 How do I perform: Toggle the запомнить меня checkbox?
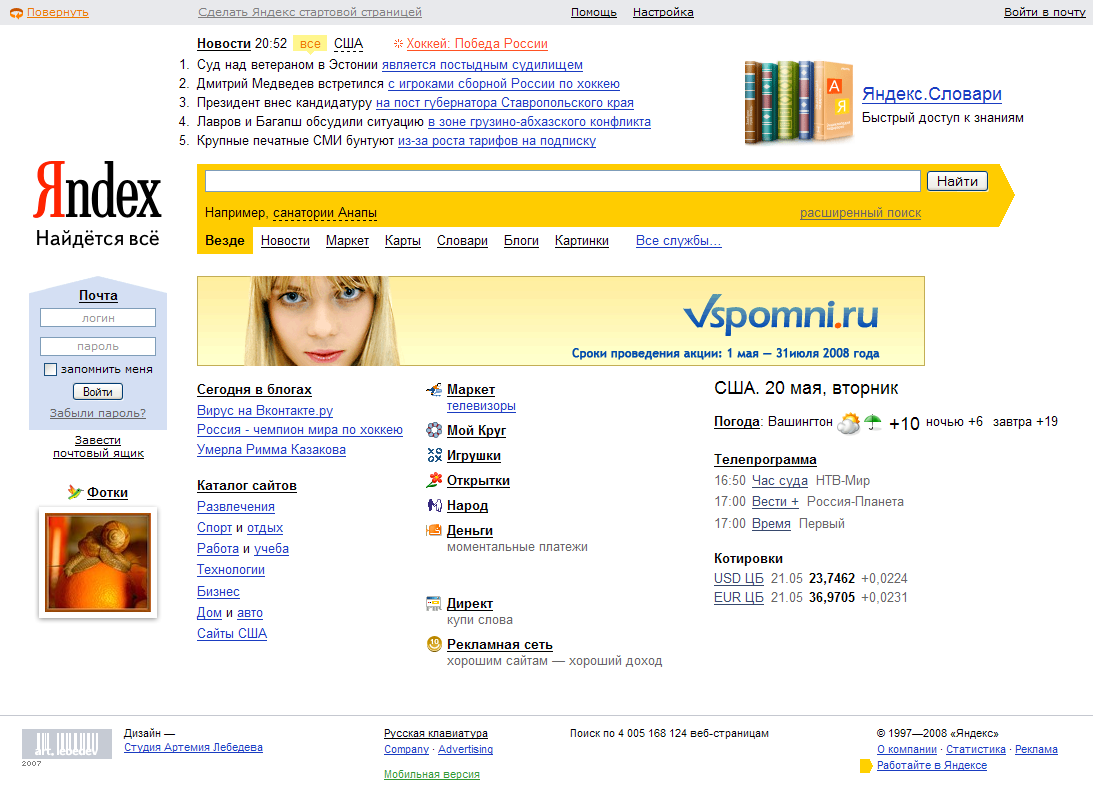point(50,369)
